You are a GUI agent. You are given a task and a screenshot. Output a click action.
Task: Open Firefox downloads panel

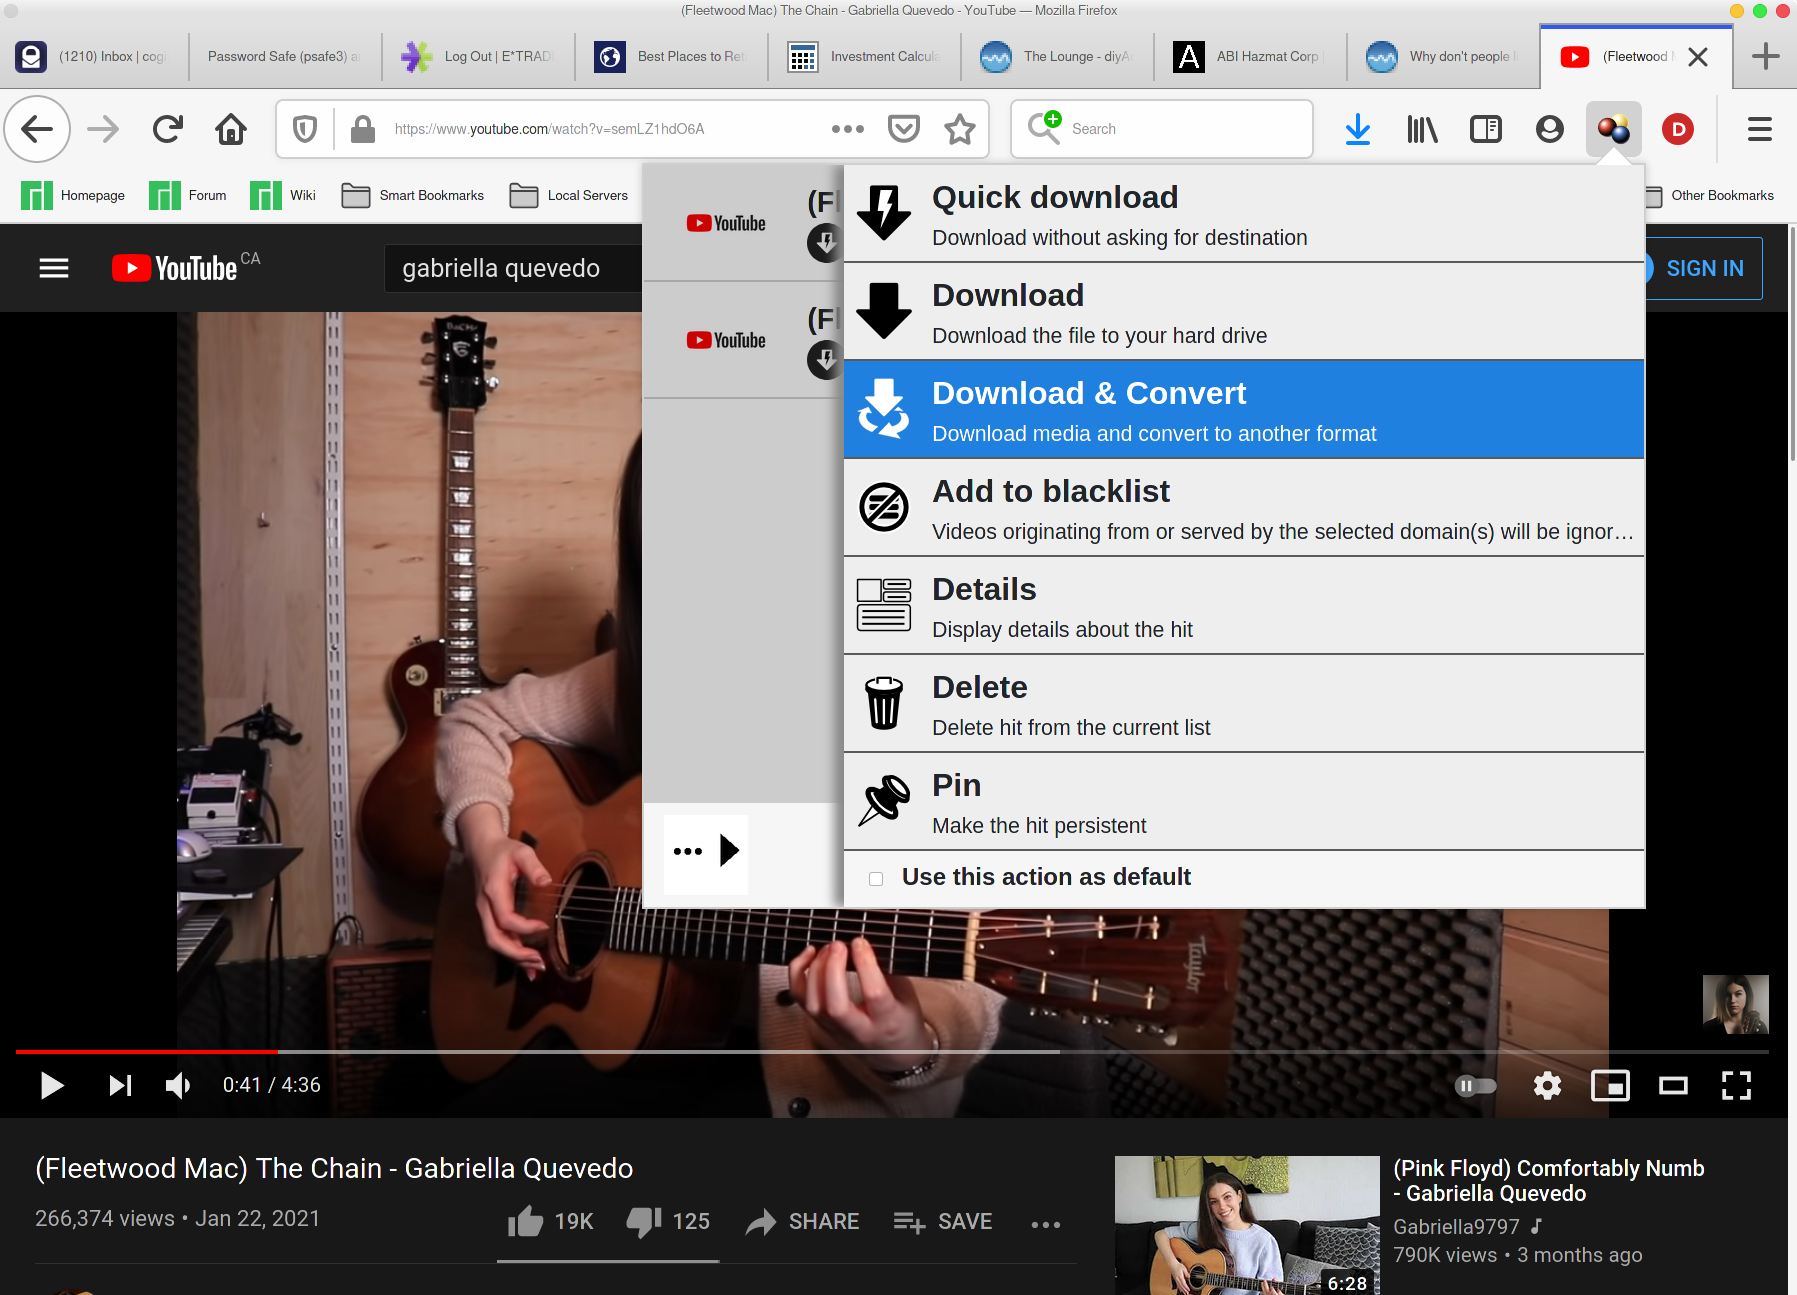[1358, 129]
